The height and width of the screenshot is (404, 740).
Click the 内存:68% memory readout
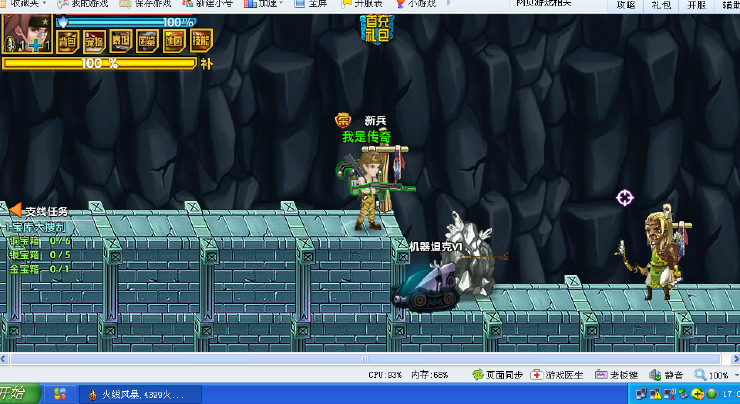(x=429, y=375)
